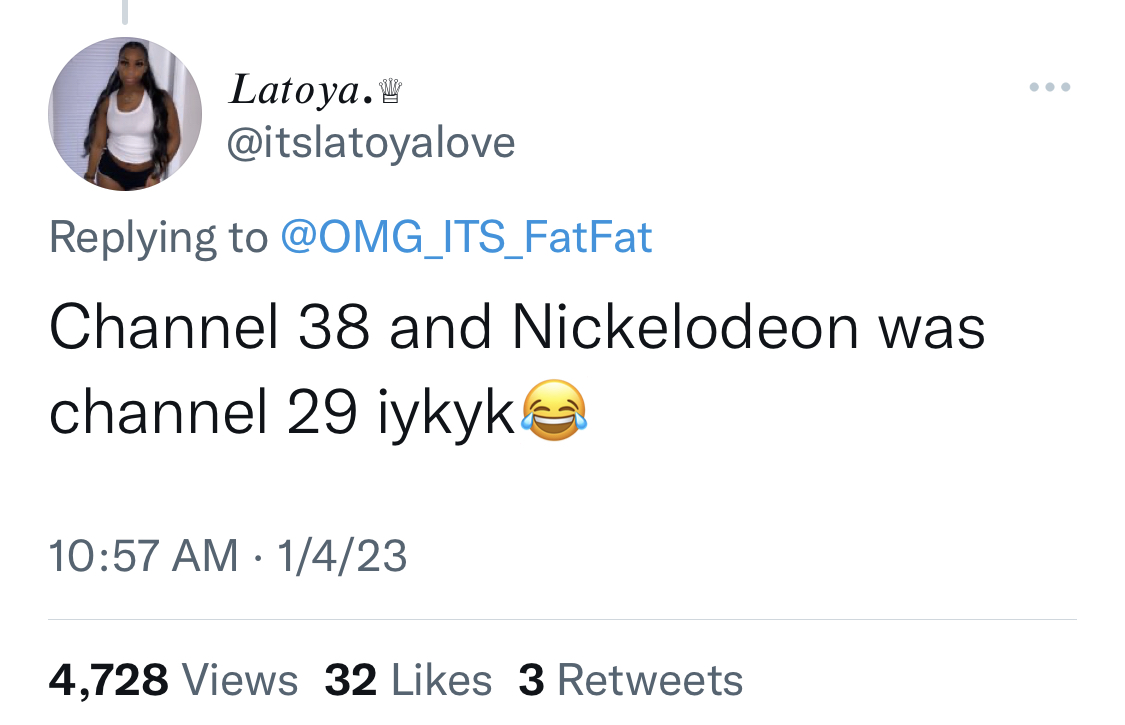This screenshot has width=1125, height=725.
Task: Click the word 'Nickelodeon' in the tweet
Action: tap(684, 327)
